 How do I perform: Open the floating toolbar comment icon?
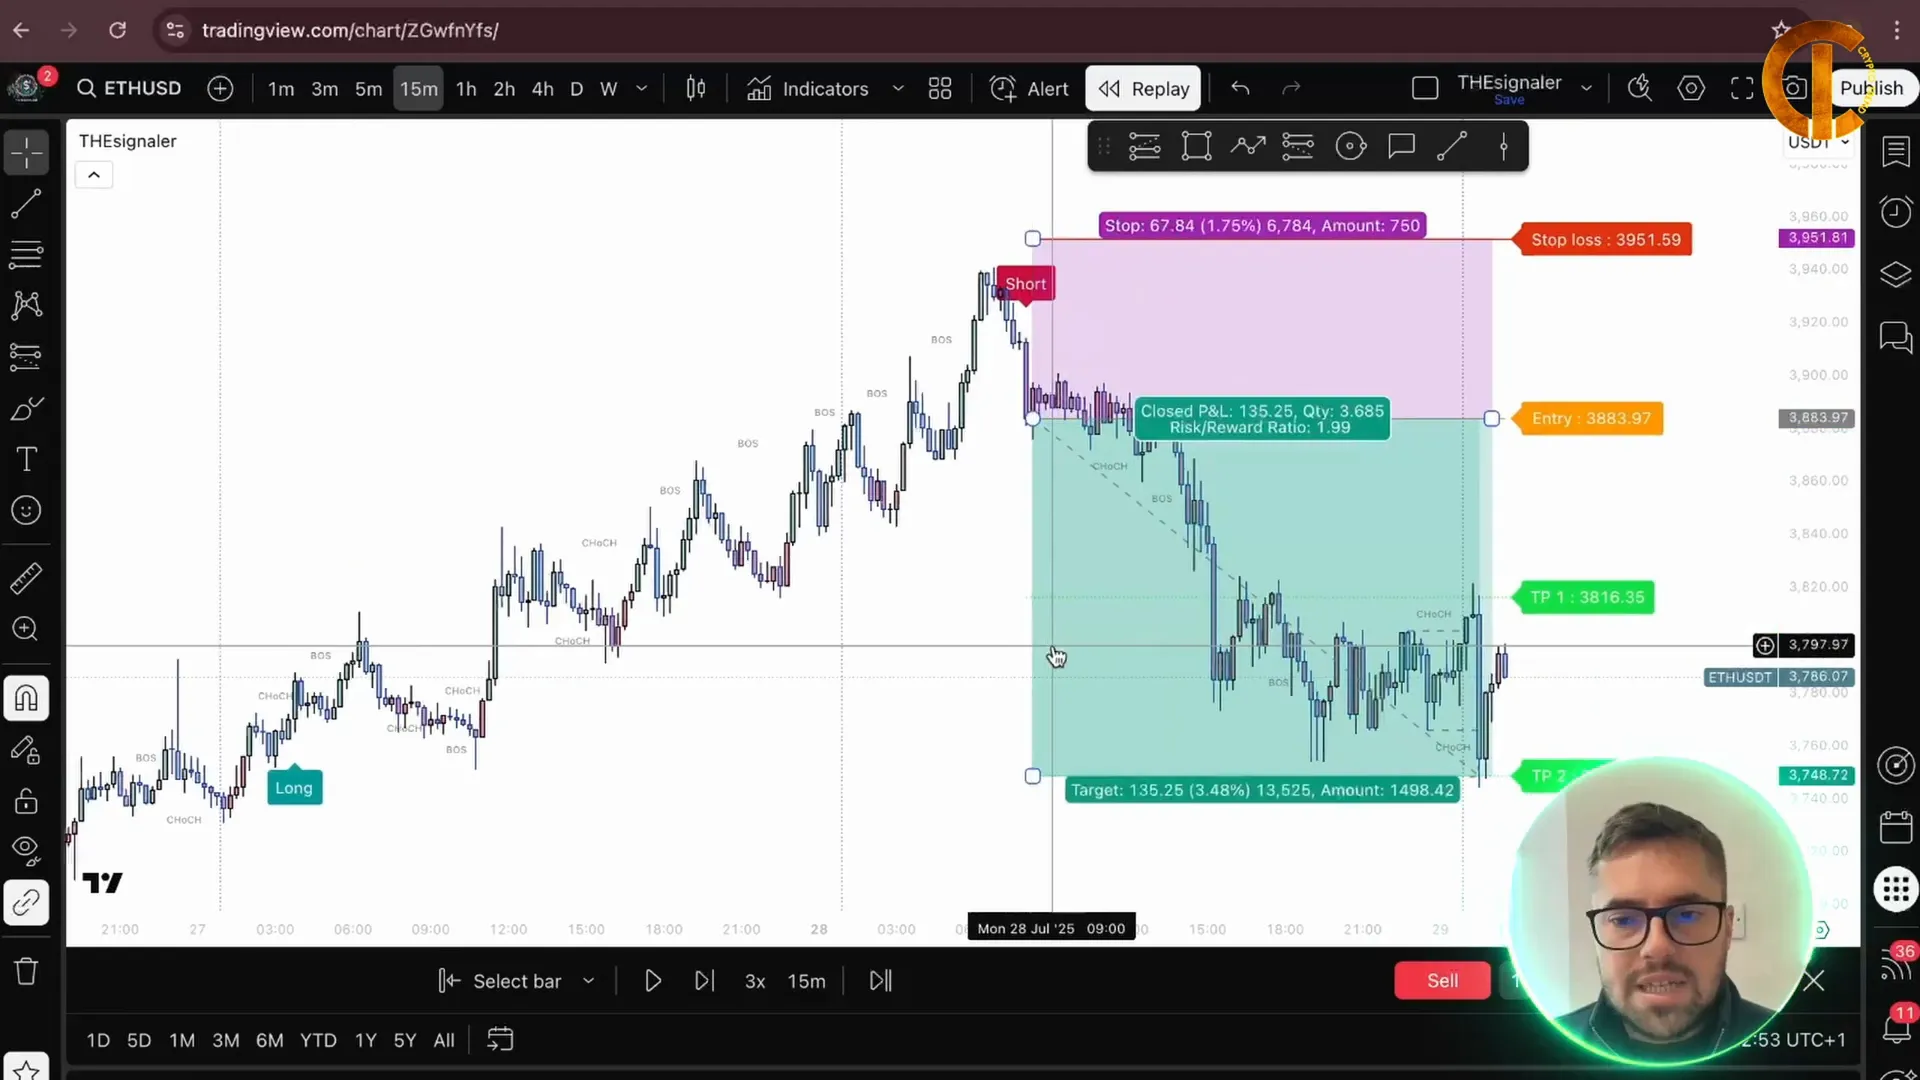pyautogui.click(x=1401, y=147)
